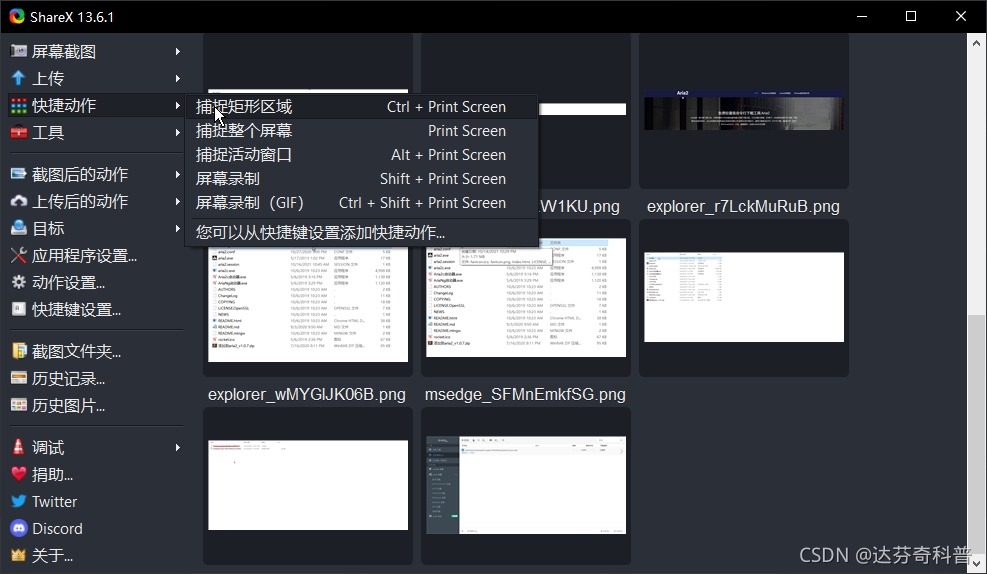Maximize the ShareX window
This screenshot has width=987, height=574.
click(911, 16)
